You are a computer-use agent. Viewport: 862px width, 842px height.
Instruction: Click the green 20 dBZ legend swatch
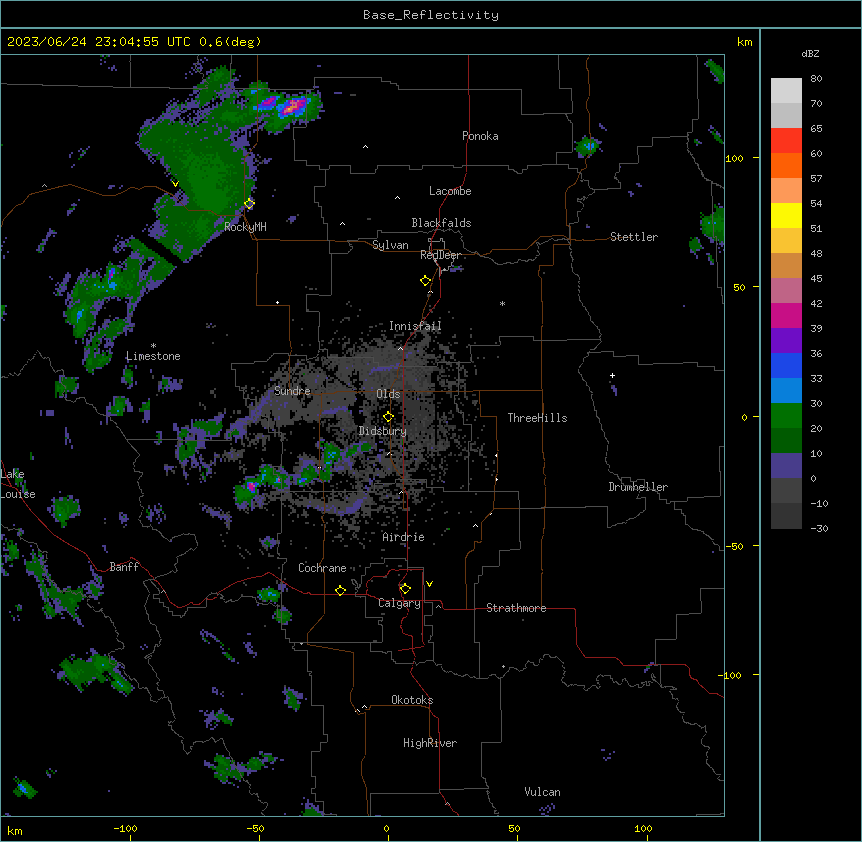click(786, 416)
